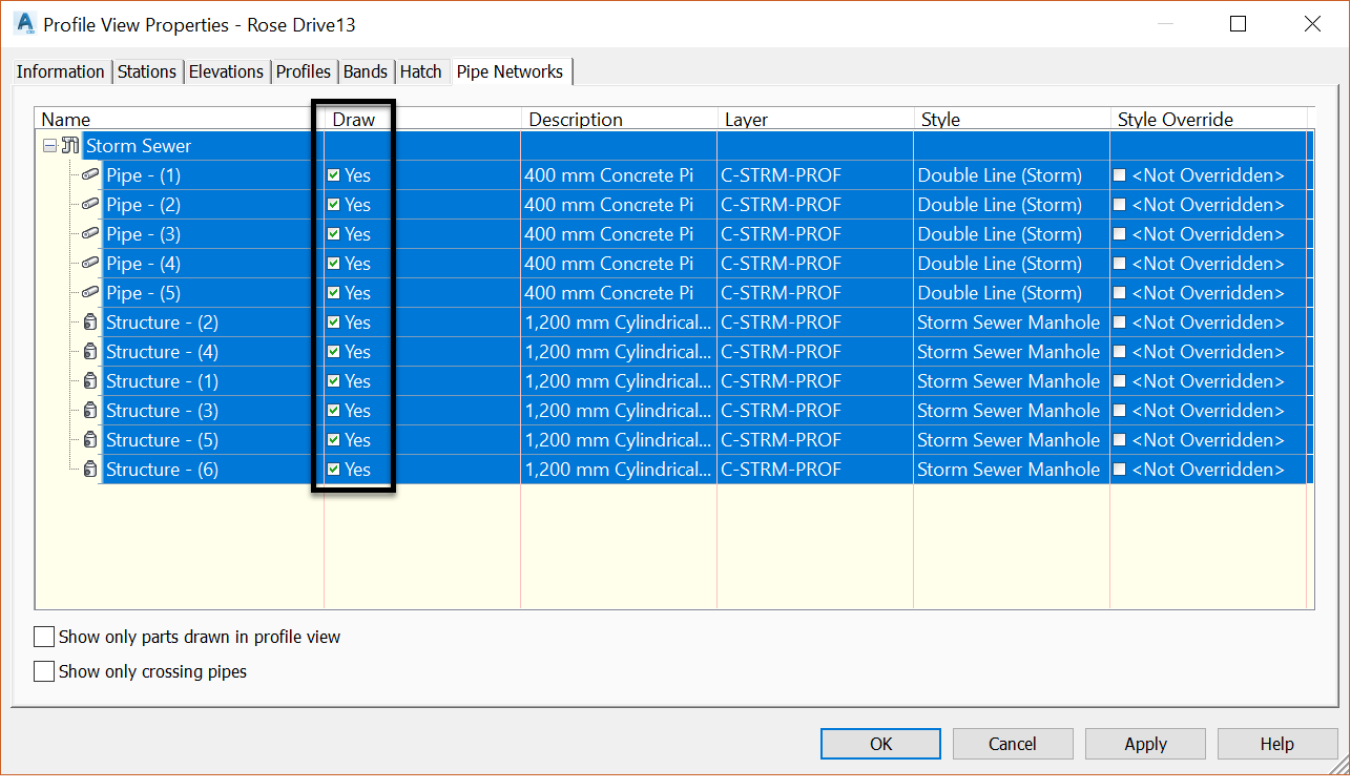This screenshot has height=776, width=1350.
Task: Click the Layer column header
Action: (x=815, y=119)
